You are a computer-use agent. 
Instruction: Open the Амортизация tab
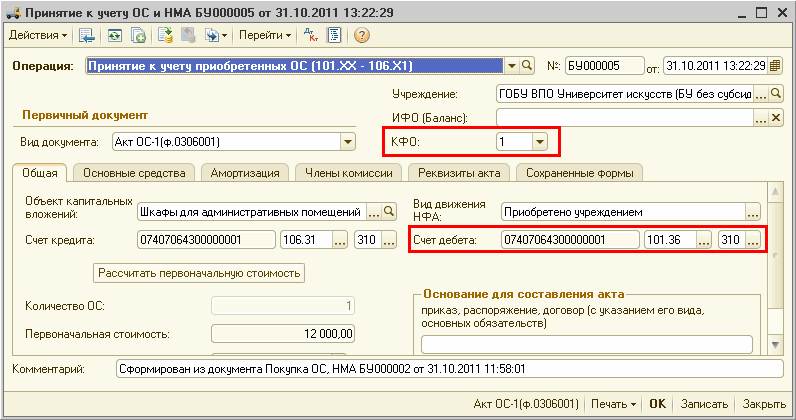(245, 173)
